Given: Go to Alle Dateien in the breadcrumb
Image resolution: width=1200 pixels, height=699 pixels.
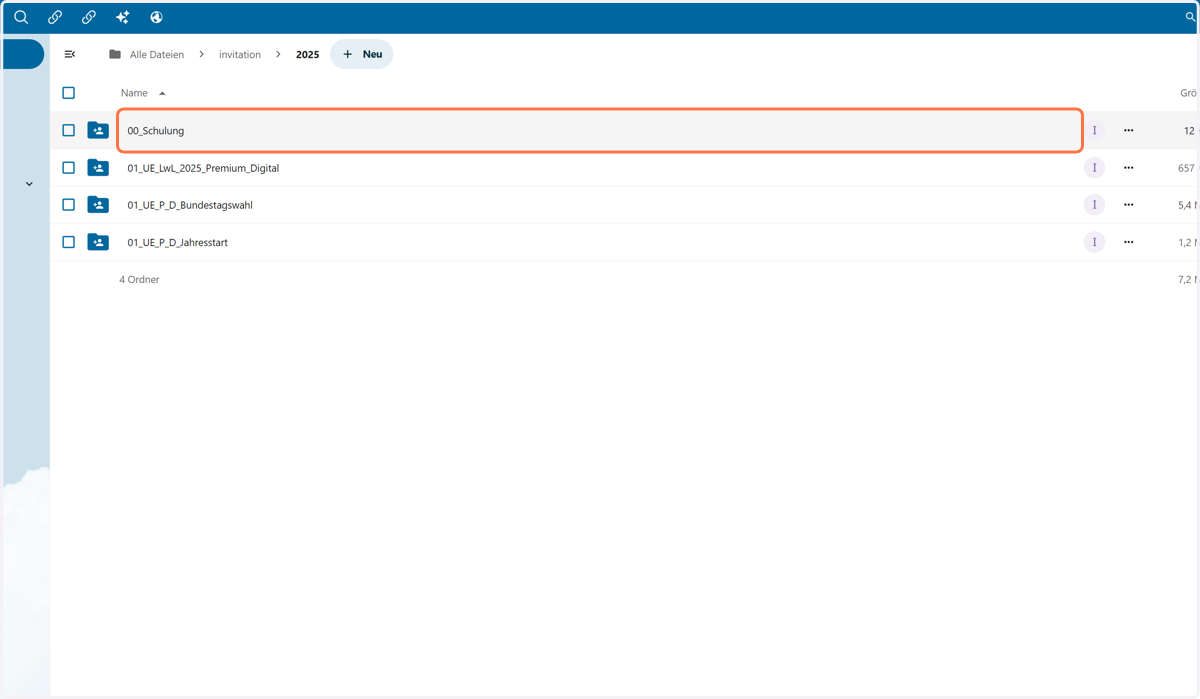Looking at the screenshot, I should [157, 55].
